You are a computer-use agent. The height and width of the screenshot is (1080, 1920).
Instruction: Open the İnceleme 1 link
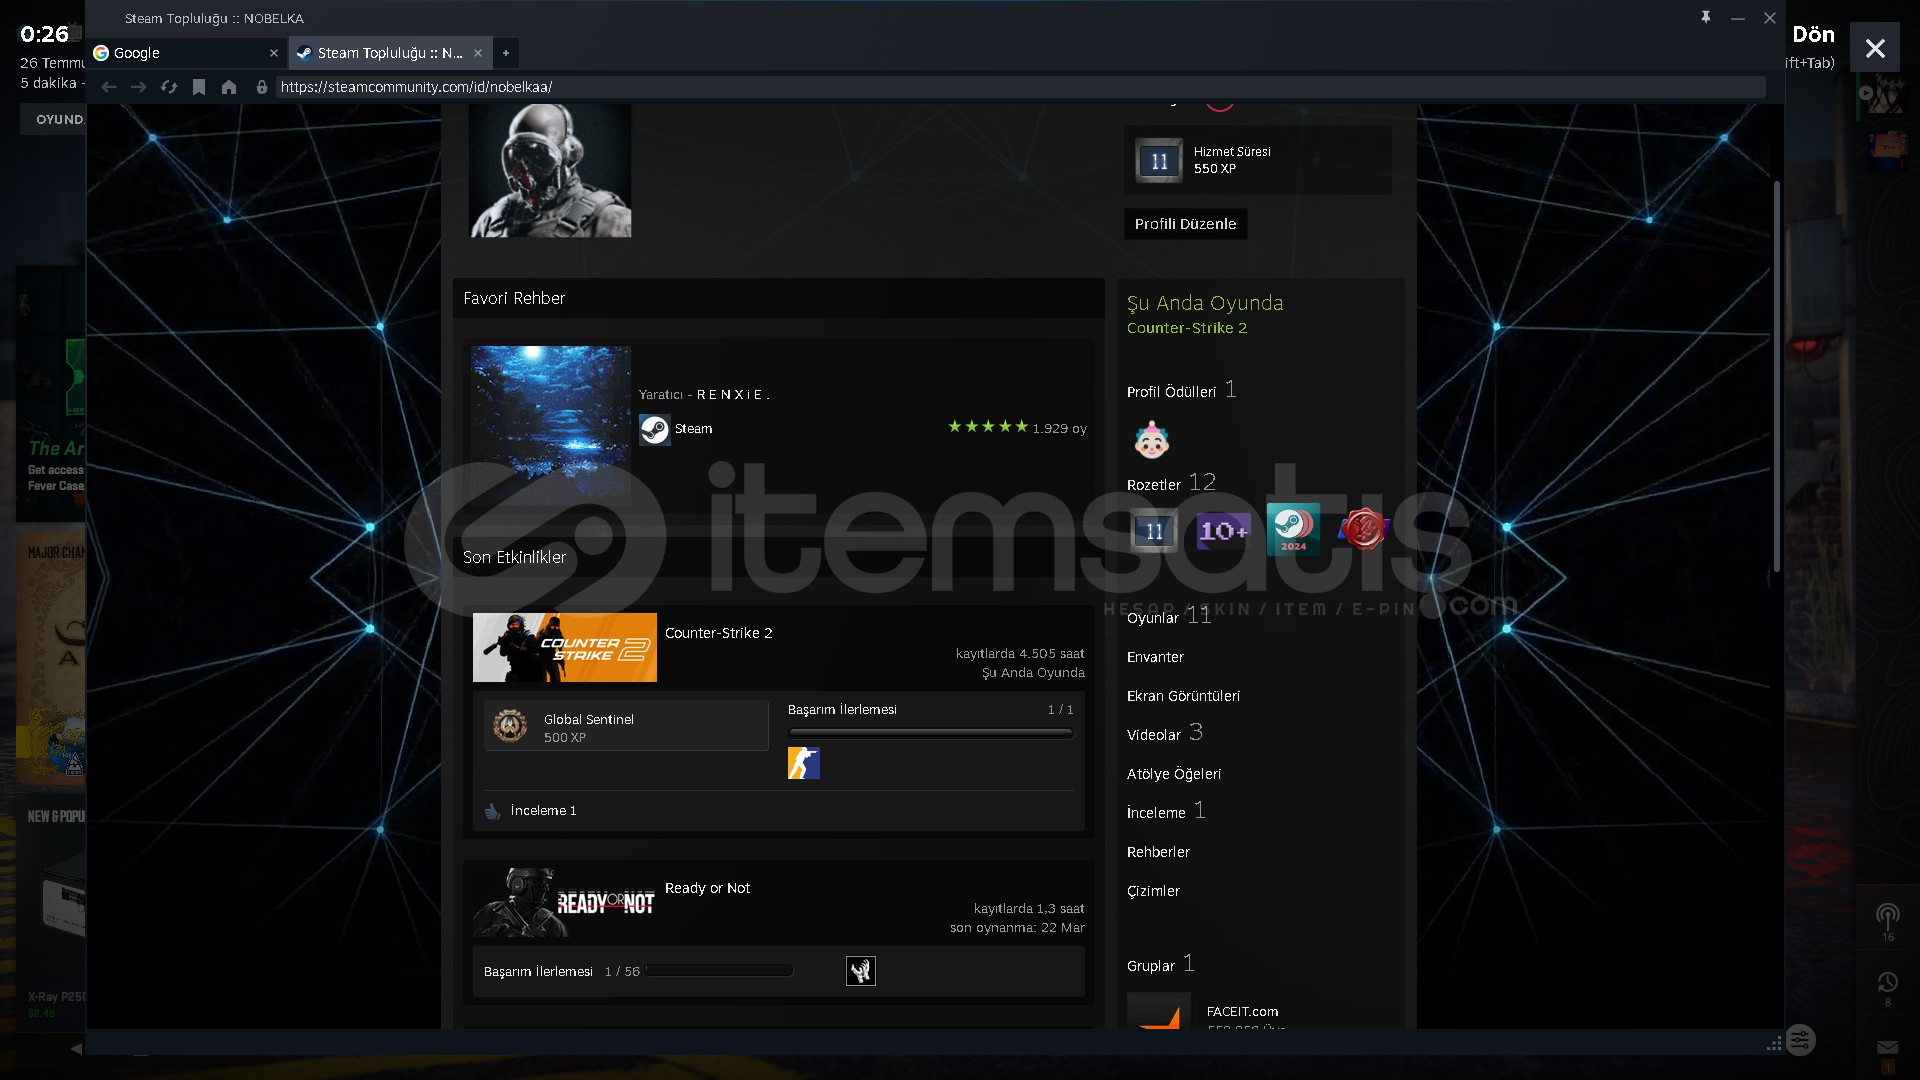[543, 811]
